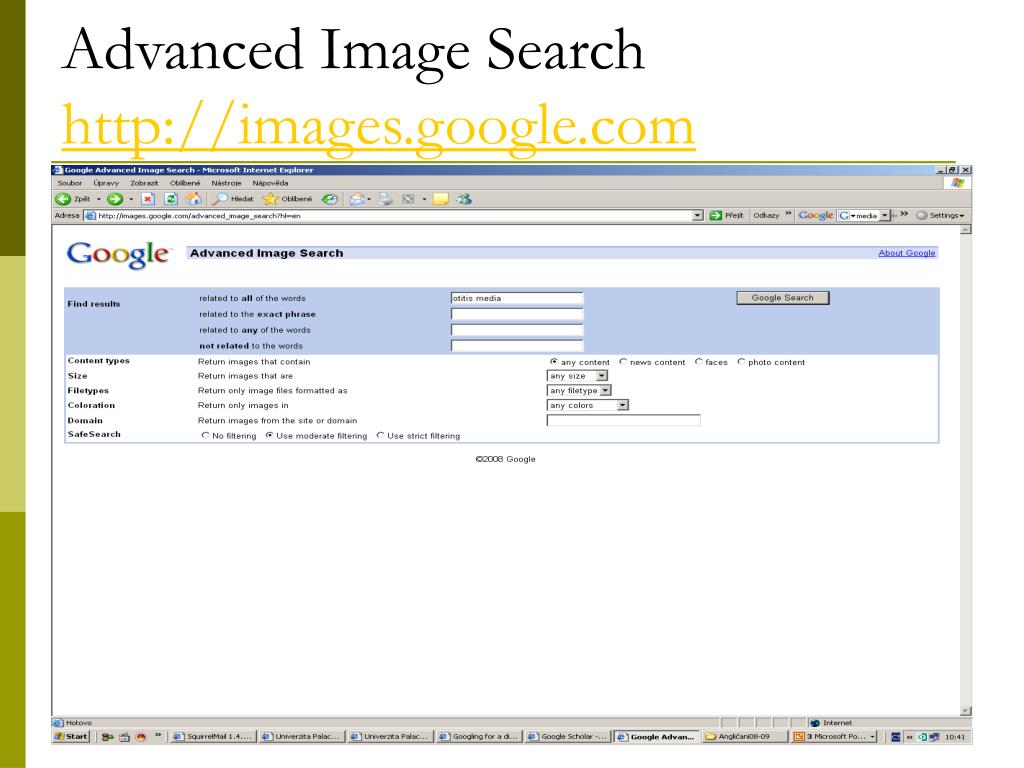1024x768 pixels.
Task: Open the Mail icon dropdown arrow
Action: point(369,199)
